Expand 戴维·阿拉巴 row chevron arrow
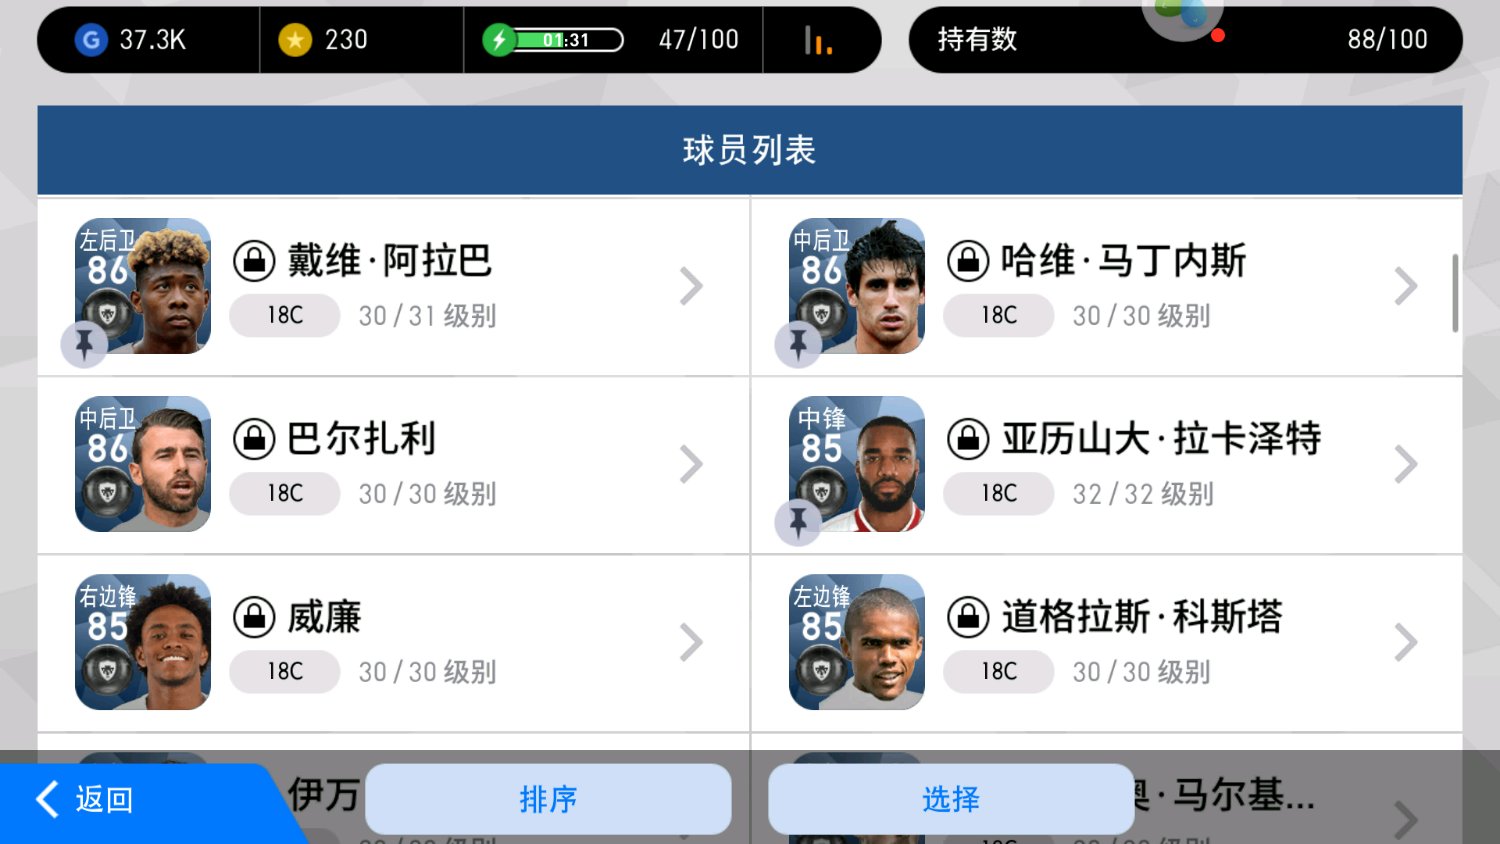1500x844 pixels. pos(691,286)
